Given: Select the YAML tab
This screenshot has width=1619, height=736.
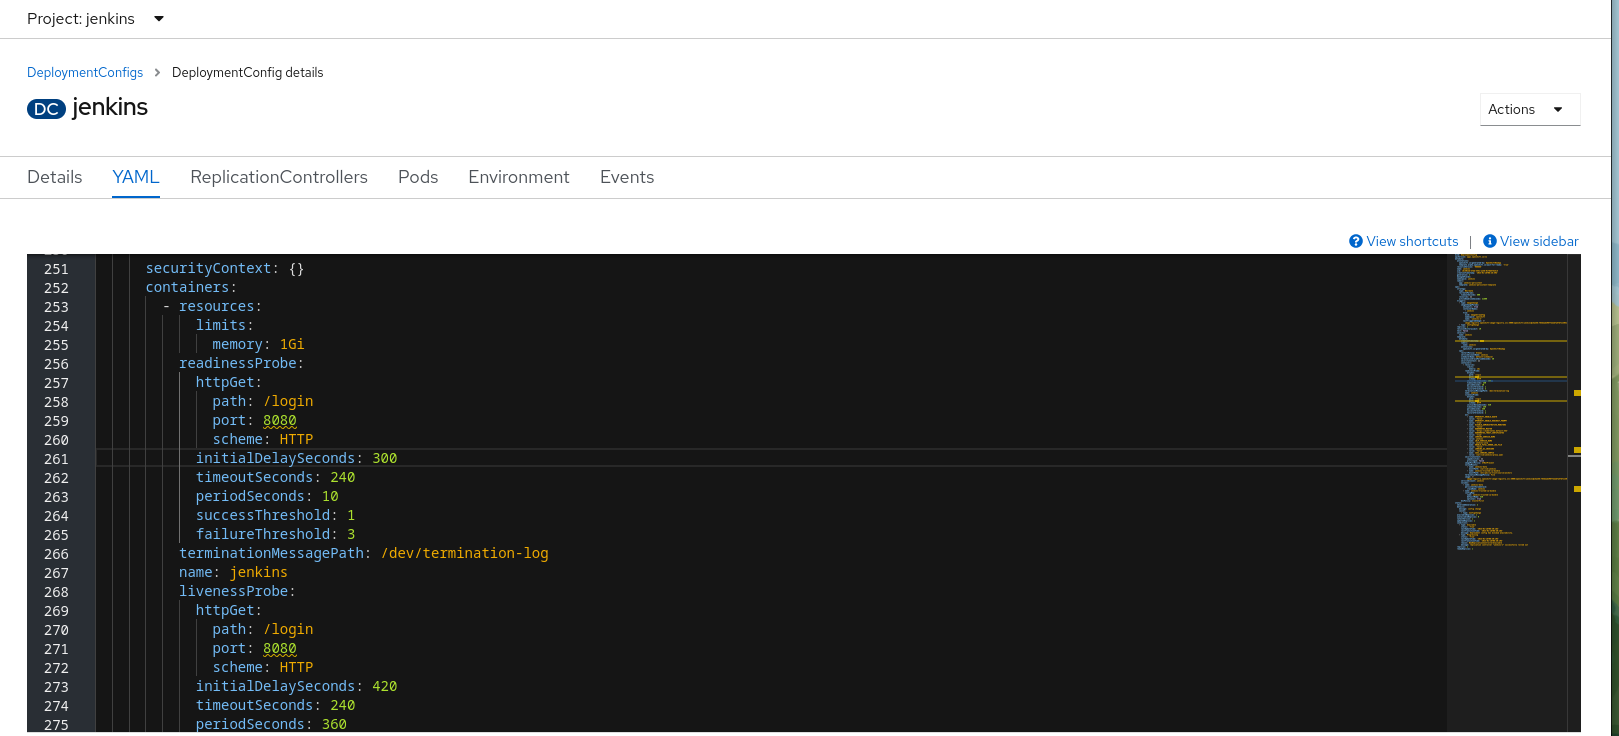Looking at the screenshot, I should pyautogui.click(x=136, y=177).
